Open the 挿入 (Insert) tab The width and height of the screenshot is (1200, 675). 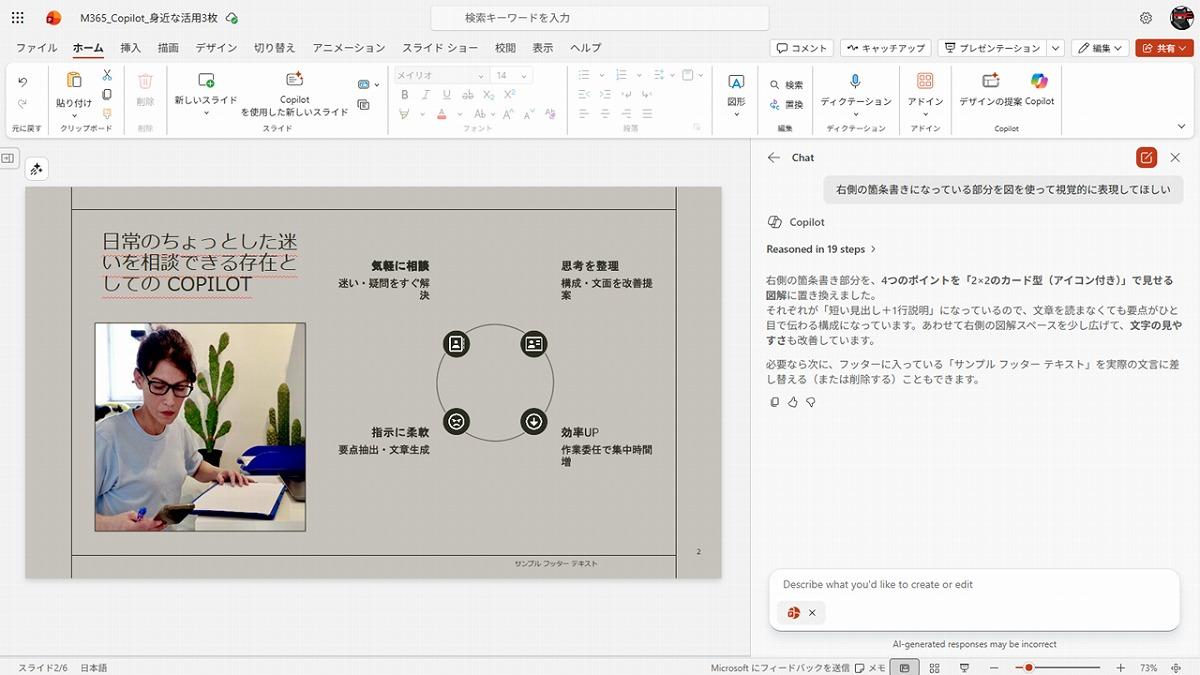tap(131, 48)
